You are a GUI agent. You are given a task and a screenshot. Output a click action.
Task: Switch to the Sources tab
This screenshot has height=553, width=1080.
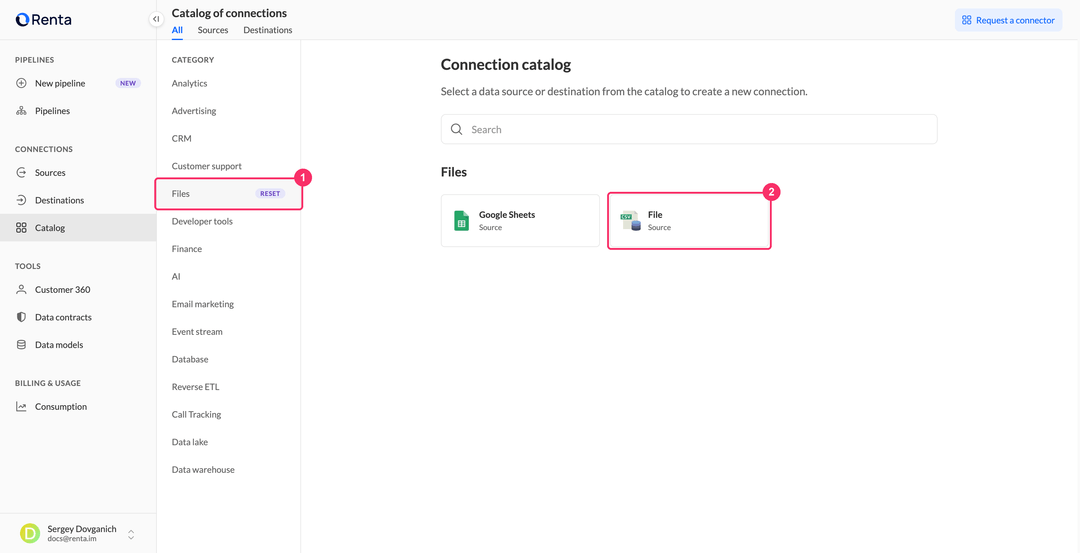tap(213, 30)
